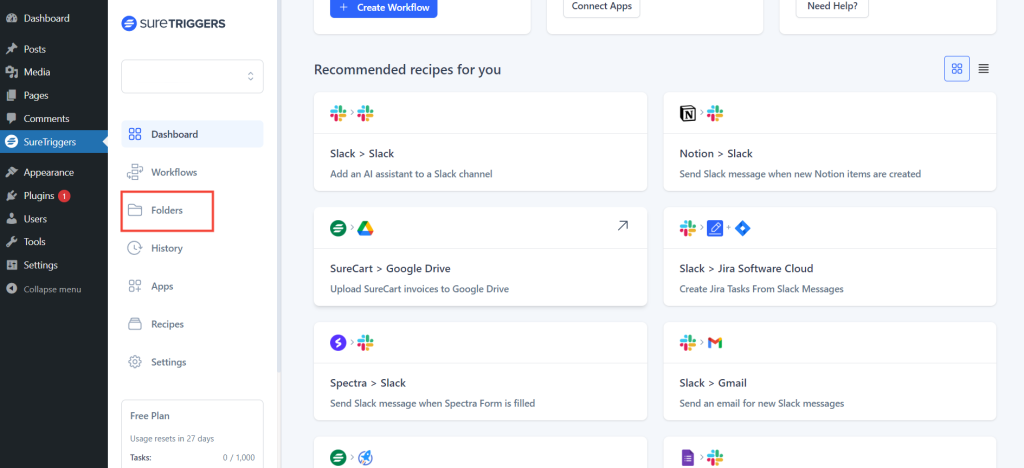This screenshot has width=1024, height=468.
Task: Select Dashboard in SureTriggers sidebar
Action: click(174, 134)
